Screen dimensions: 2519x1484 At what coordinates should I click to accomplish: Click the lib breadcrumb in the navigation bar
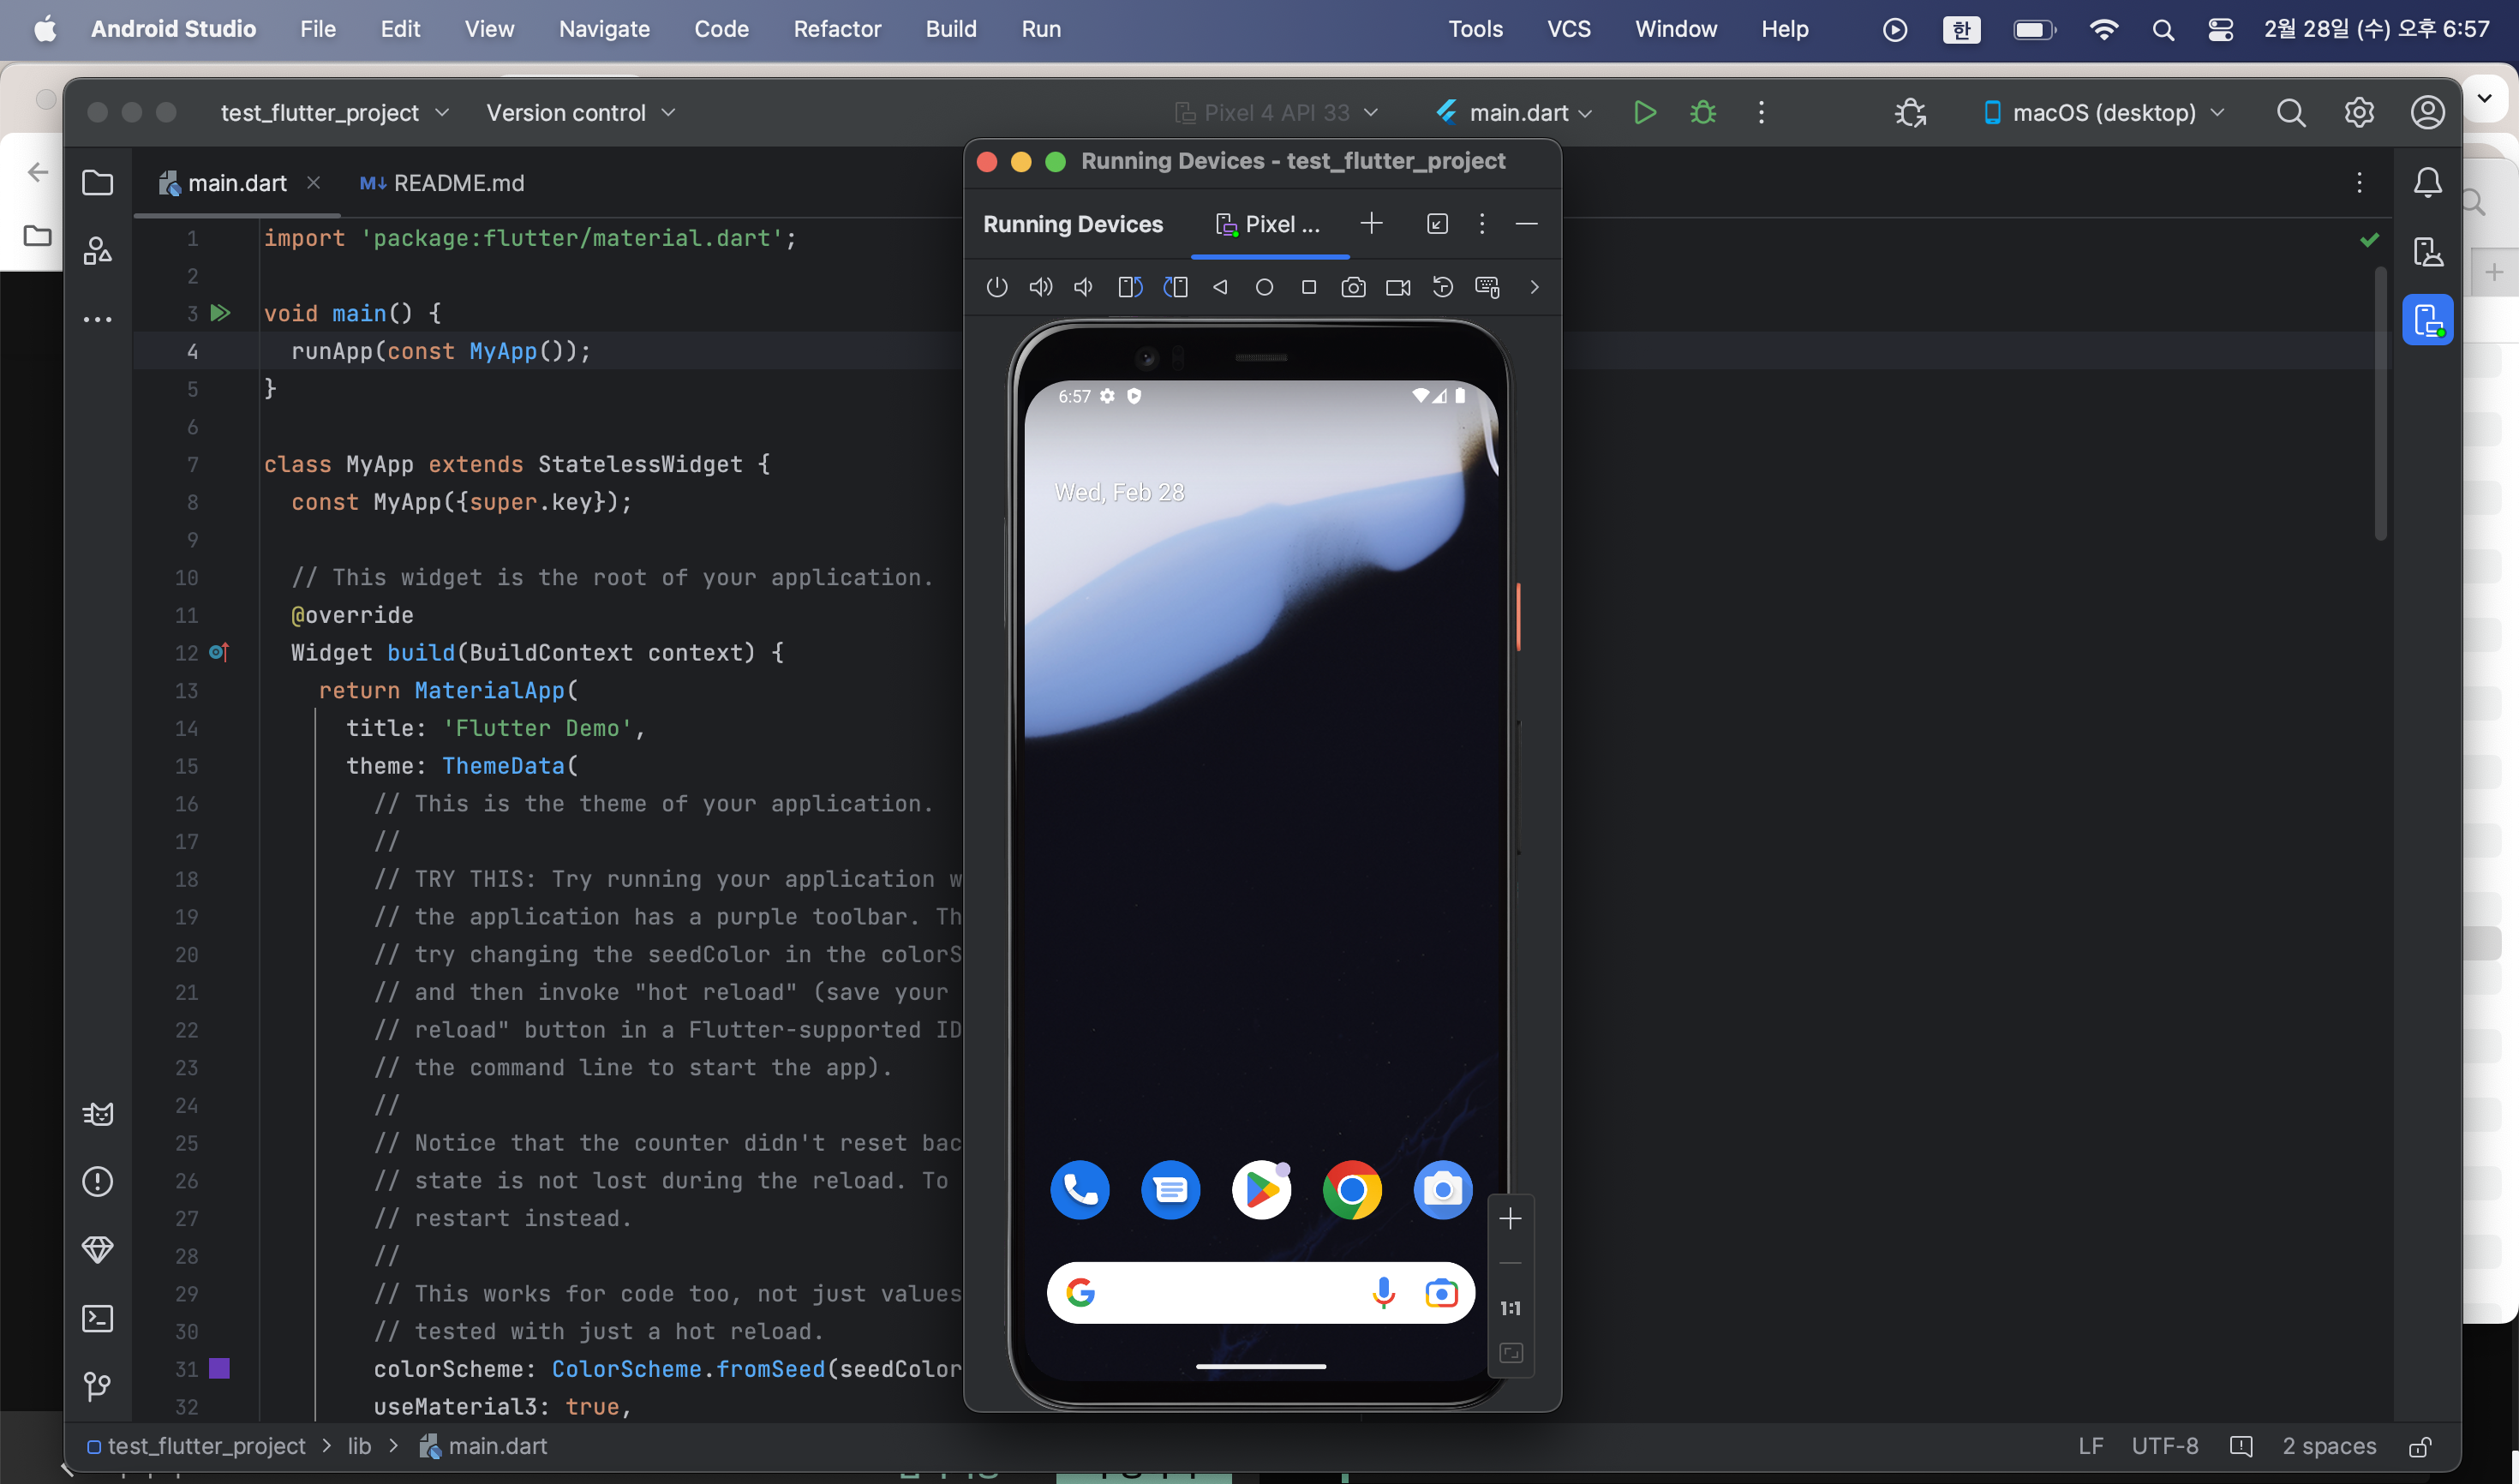click(358, 1446)
